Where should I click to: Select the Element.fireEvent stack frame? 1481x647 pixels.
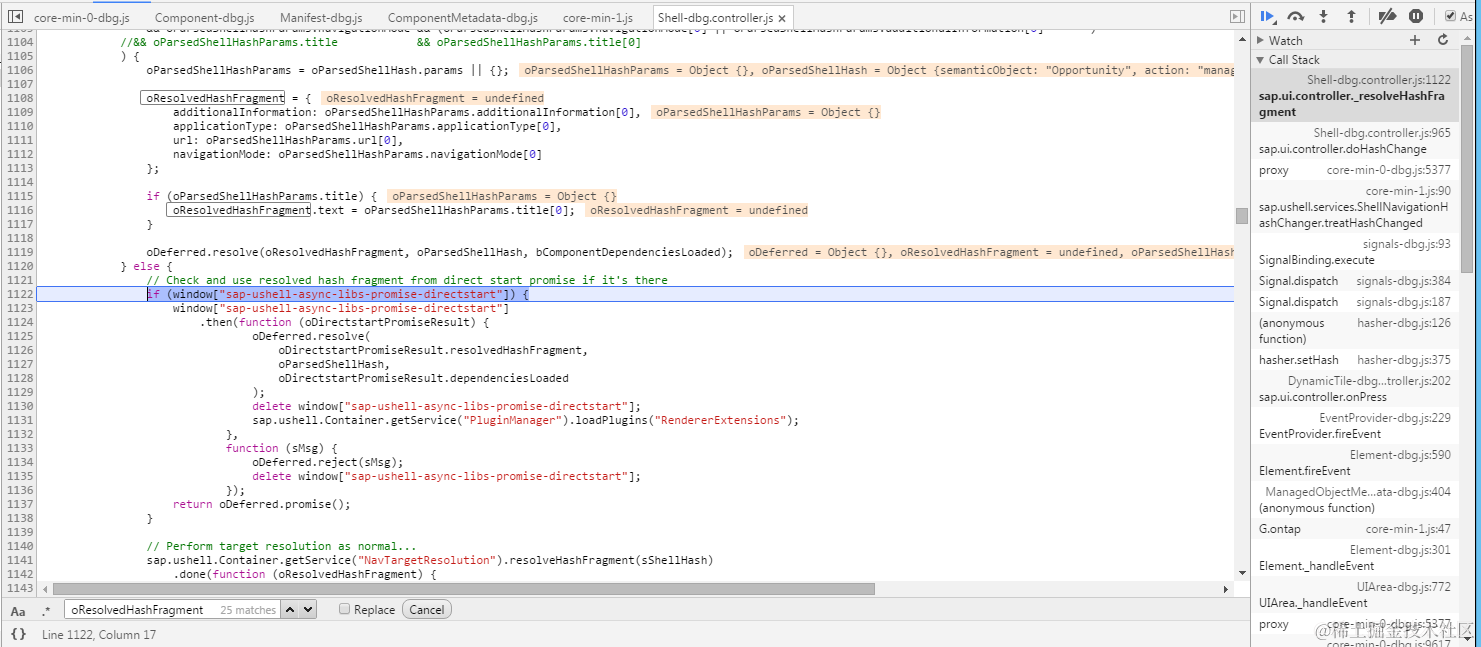[1354, 463]
